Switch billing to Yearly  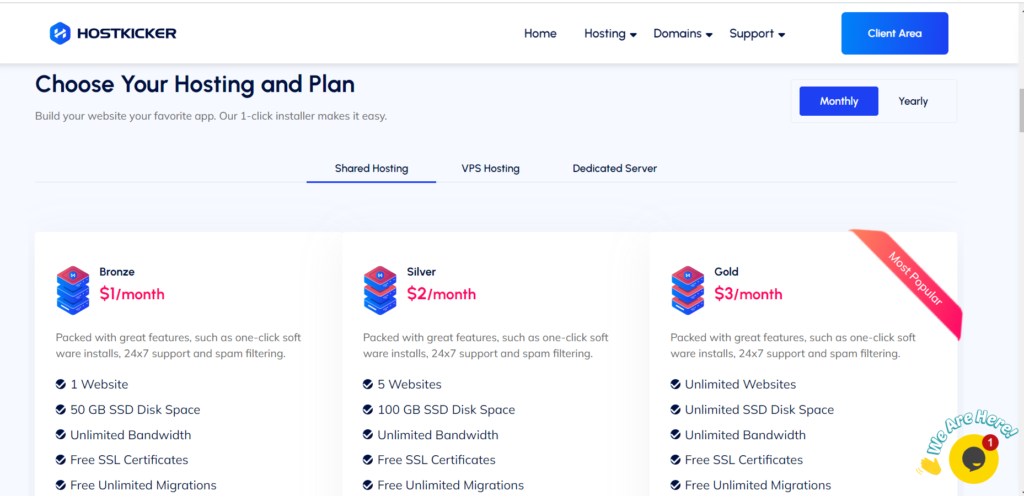point(913,101)
